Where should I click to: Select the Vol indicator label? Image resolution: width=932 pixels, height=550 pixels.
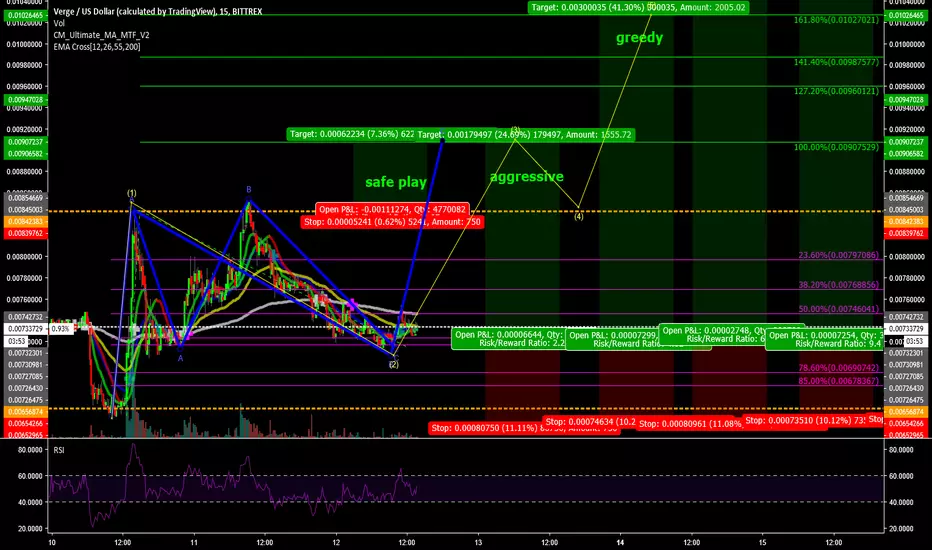[59, 23]
